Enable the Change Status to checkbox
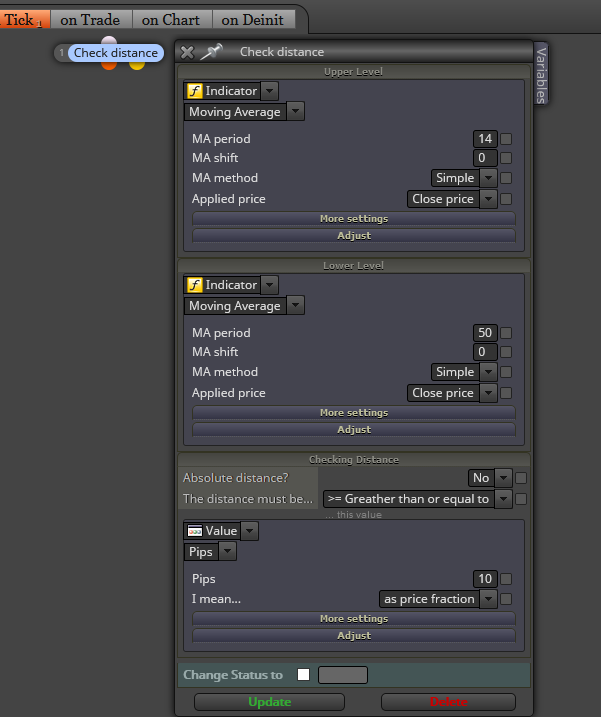 tap(303, 674)
